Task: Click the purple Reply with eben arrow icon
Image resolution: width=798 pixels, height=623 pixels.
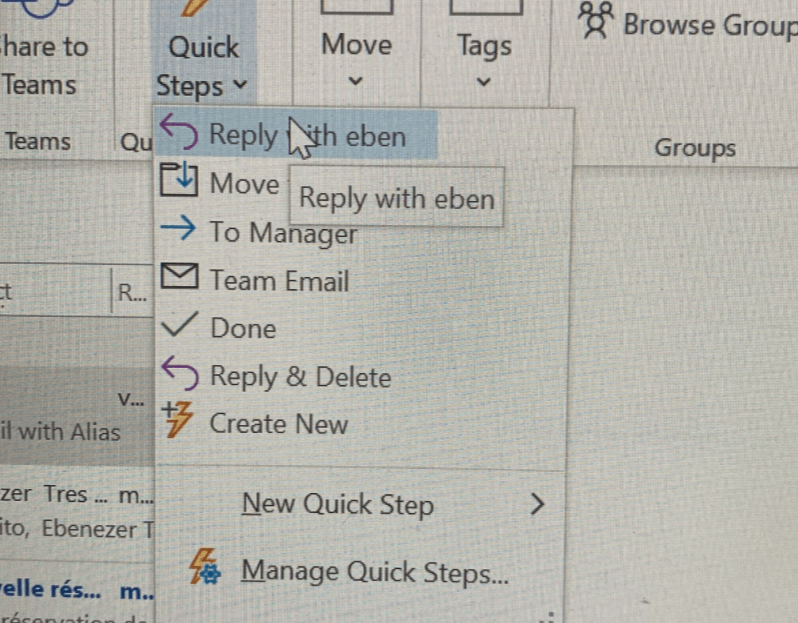Action: [179, 131]
